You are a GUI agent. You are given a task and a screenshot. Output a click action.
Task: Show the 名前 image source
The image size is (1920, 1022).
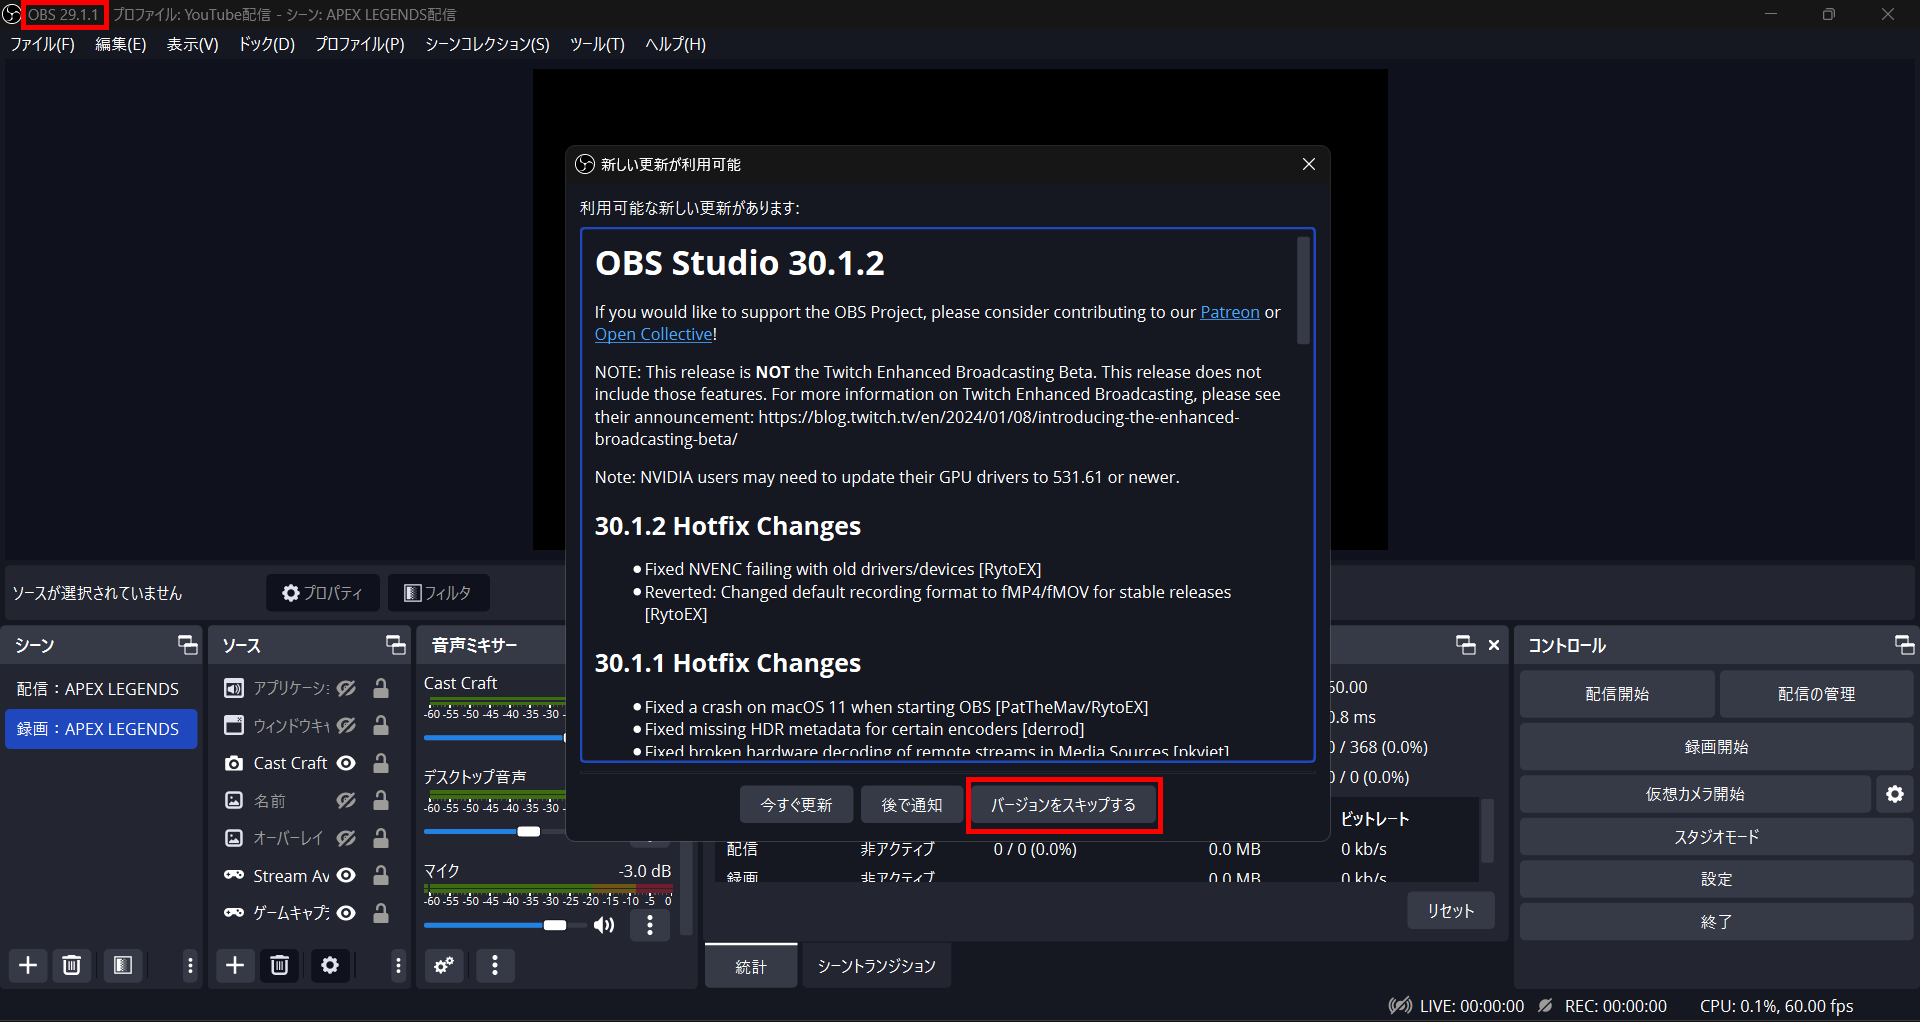point(346,800)
